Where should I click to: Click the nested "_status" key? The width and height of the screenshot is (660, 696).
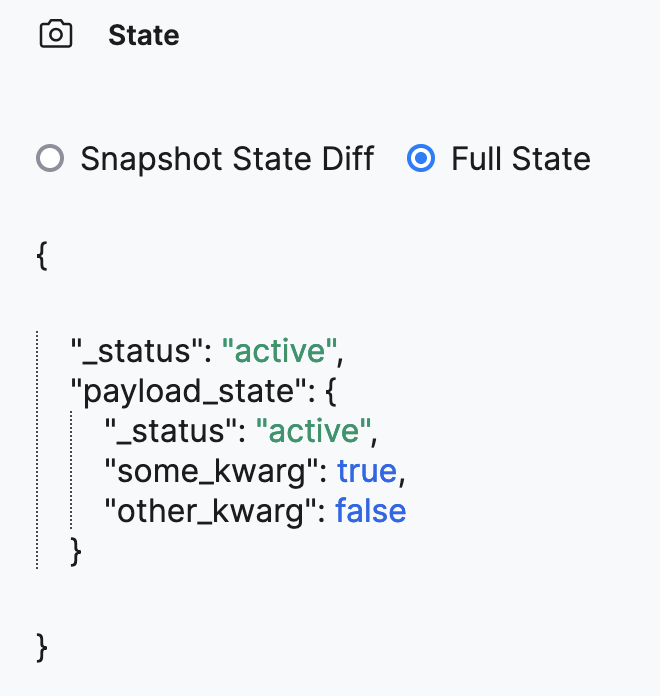pos(172,431)
